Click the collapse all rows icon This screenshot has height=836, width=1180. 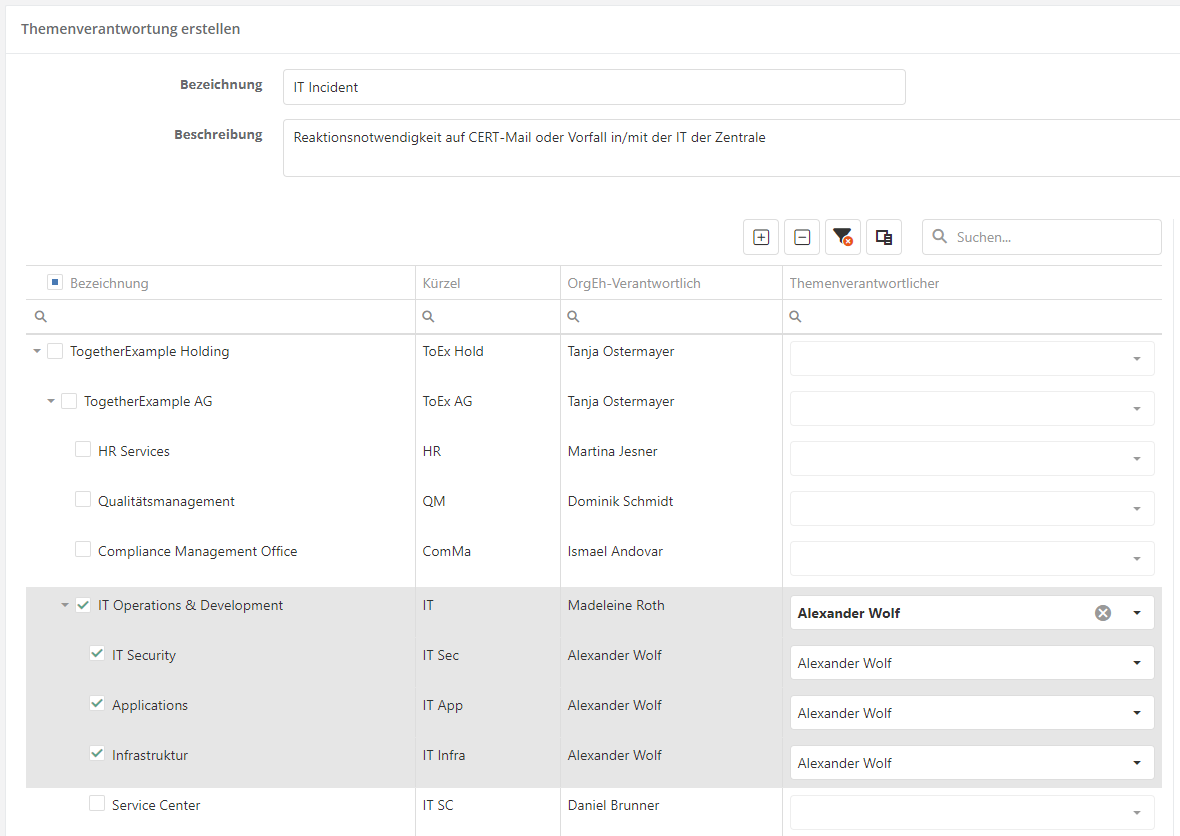tap(802, 237)
